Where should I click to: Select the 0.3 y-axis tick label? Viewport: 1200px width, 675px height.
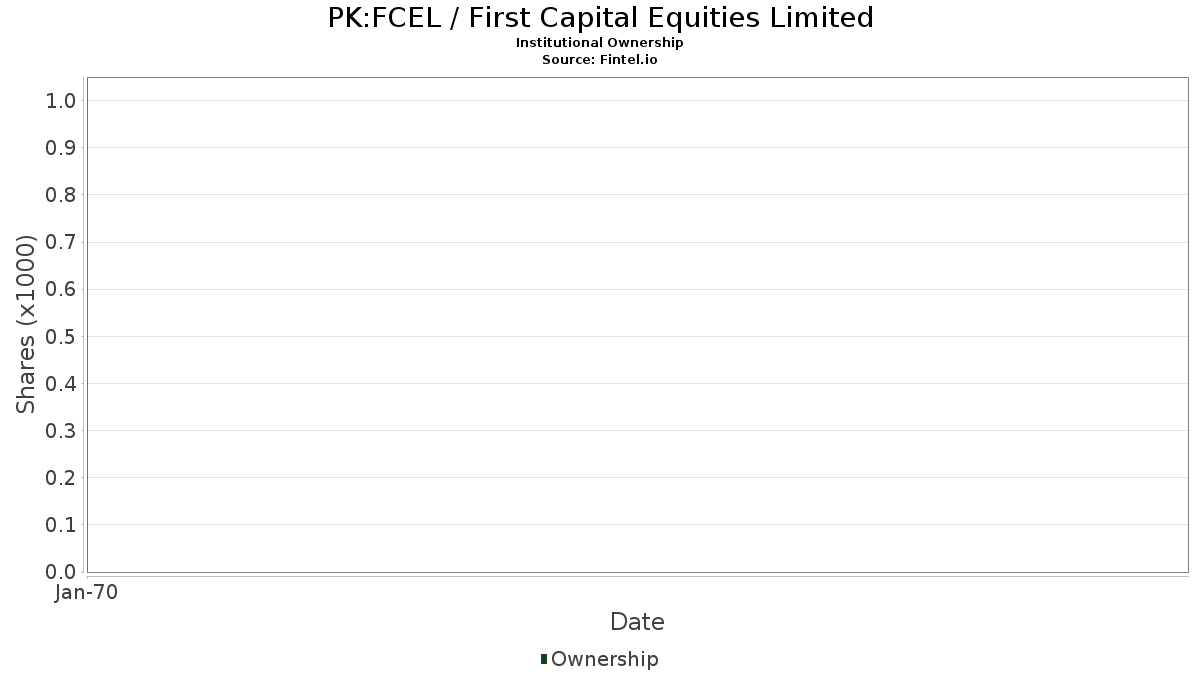point(61,430)
